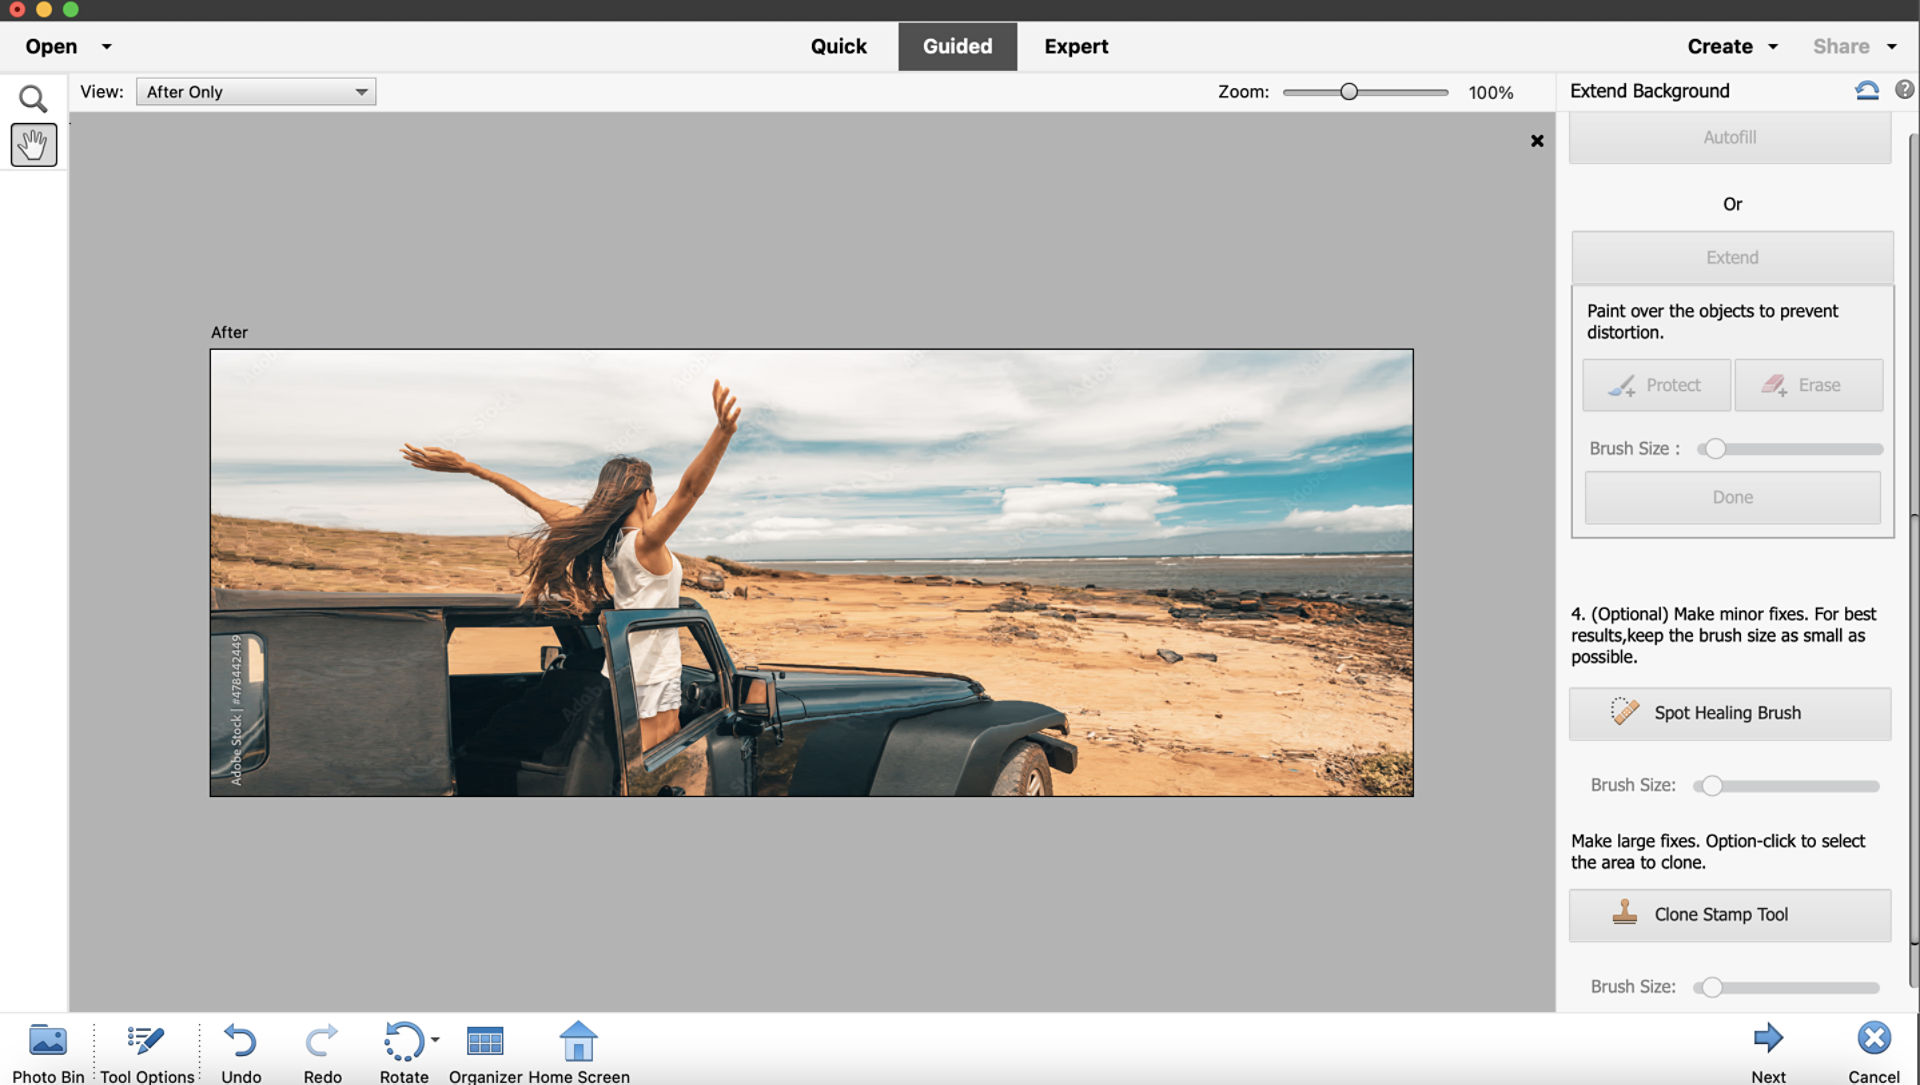Click the Redo arrow icon
The image size is (1920, 1085).
(322, 1042)
